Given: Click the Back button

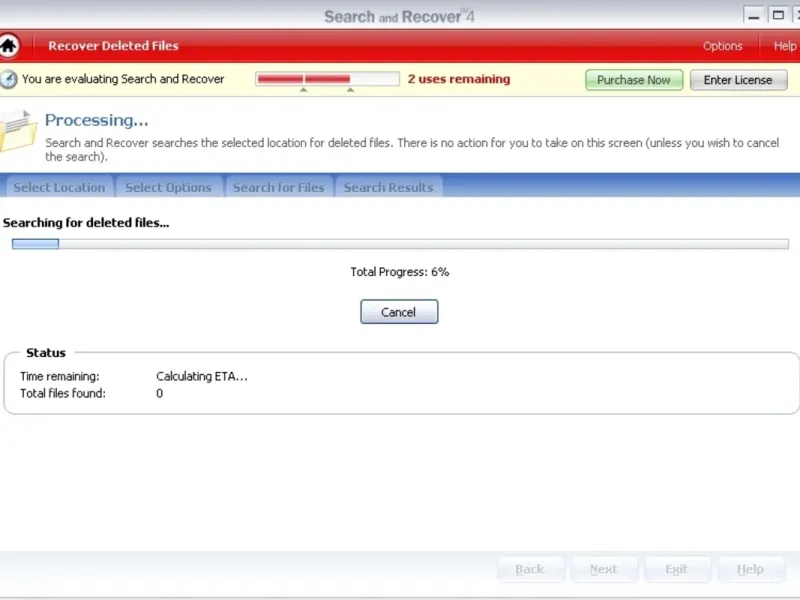Looking at the screenshot, I should 531,569.
